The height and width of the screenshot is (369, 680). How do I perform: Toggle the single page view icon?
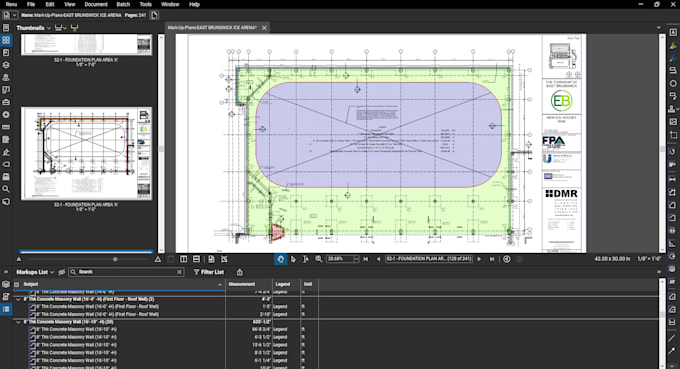pyautogui.click(x=171, y=259)
